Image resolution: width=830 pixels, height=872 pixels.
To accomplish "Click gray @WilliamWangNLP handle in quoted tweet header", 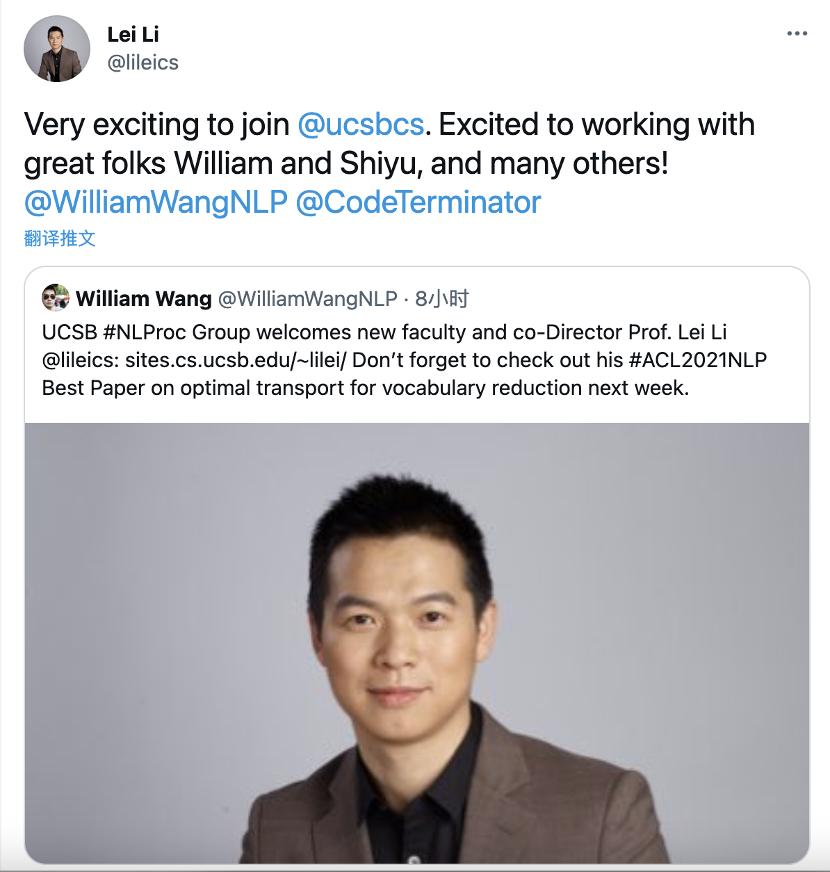I will click(x=308, y=299).
